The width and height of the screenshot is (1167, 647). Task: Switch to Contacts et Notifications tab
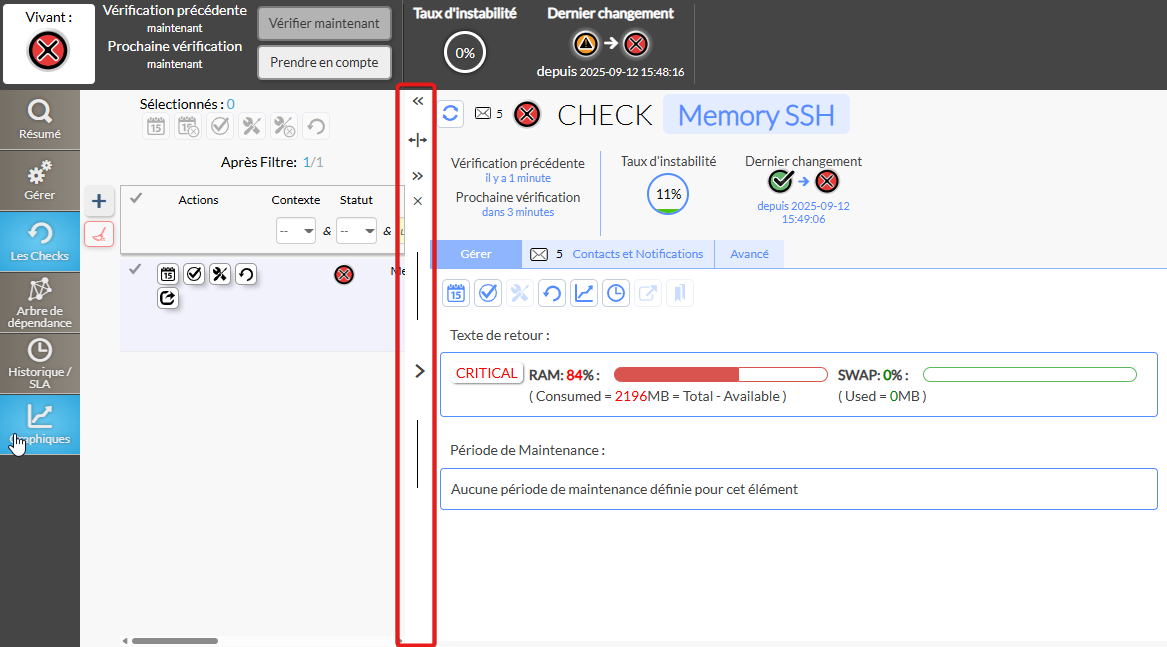pyautogui.click(x=637, y=254)
